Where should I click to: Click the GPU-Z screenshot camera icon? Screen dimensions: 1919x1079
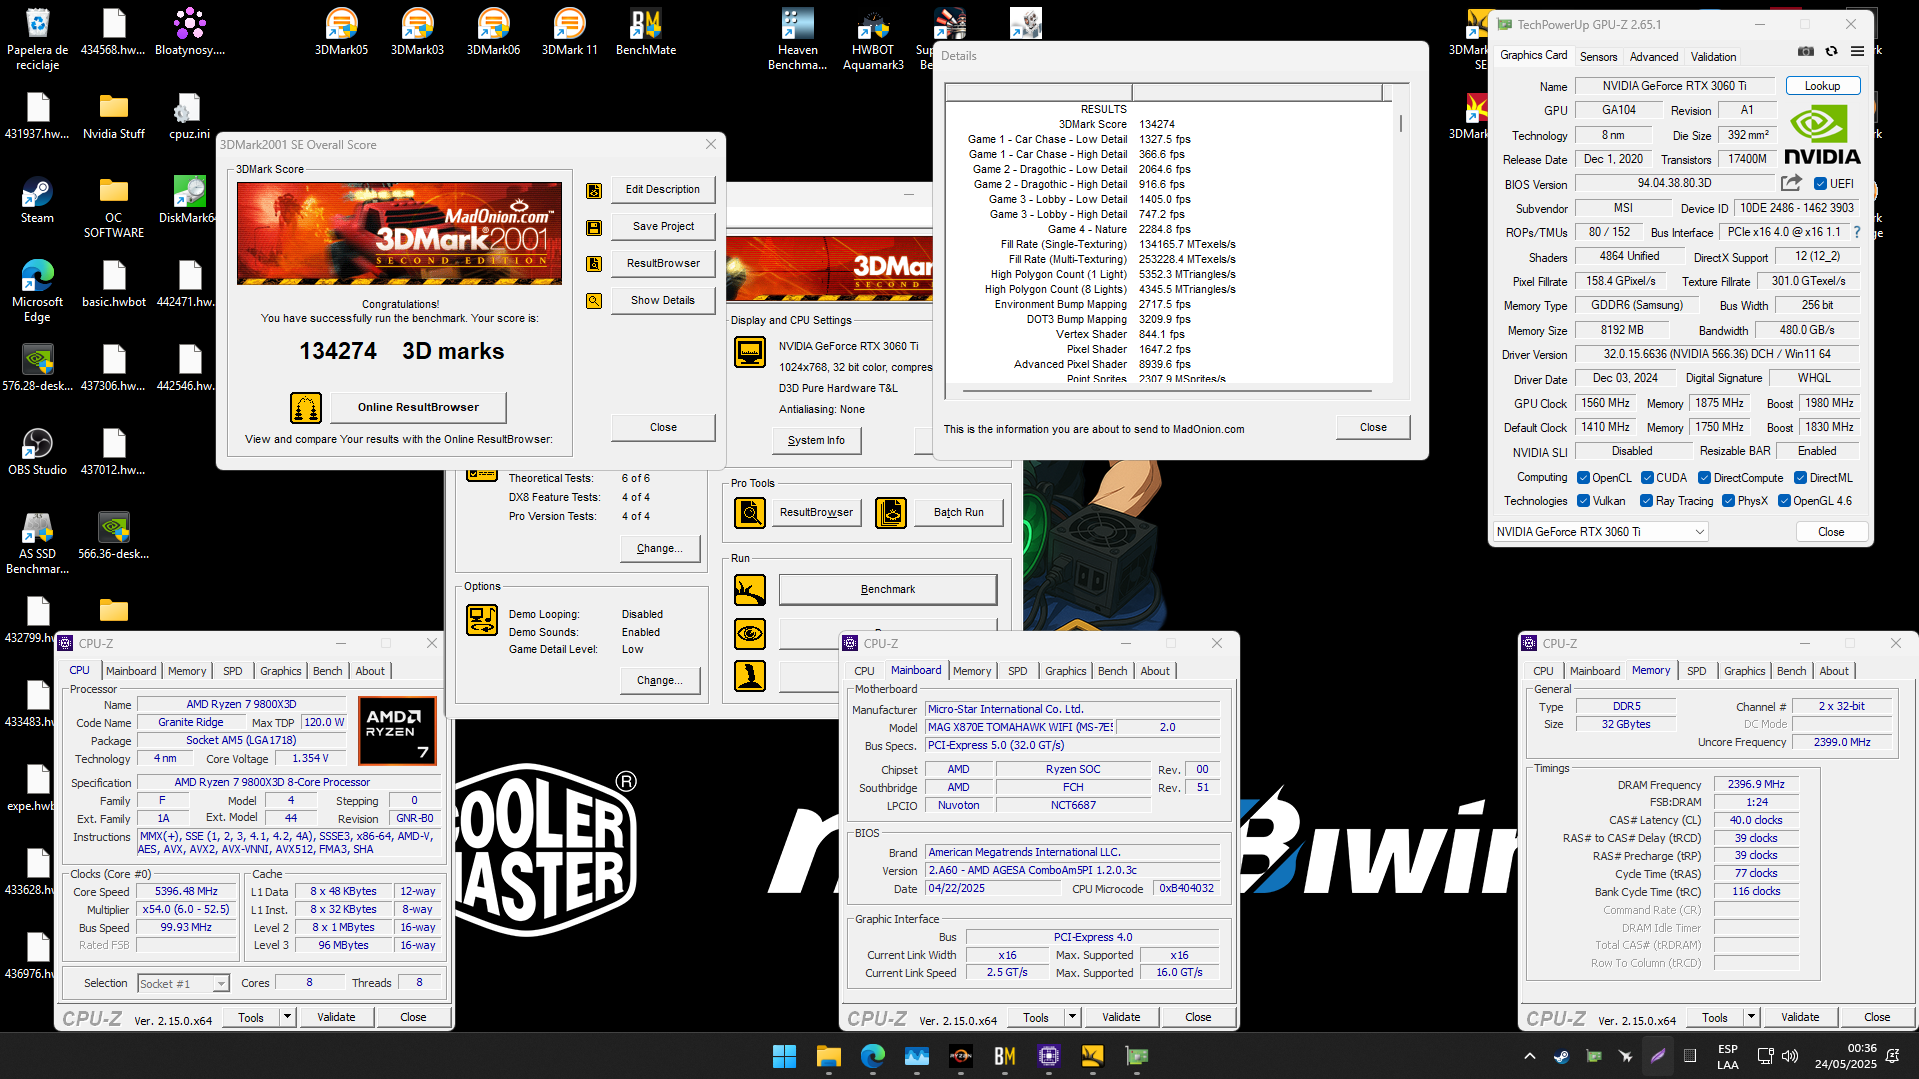click(1805, 52)
